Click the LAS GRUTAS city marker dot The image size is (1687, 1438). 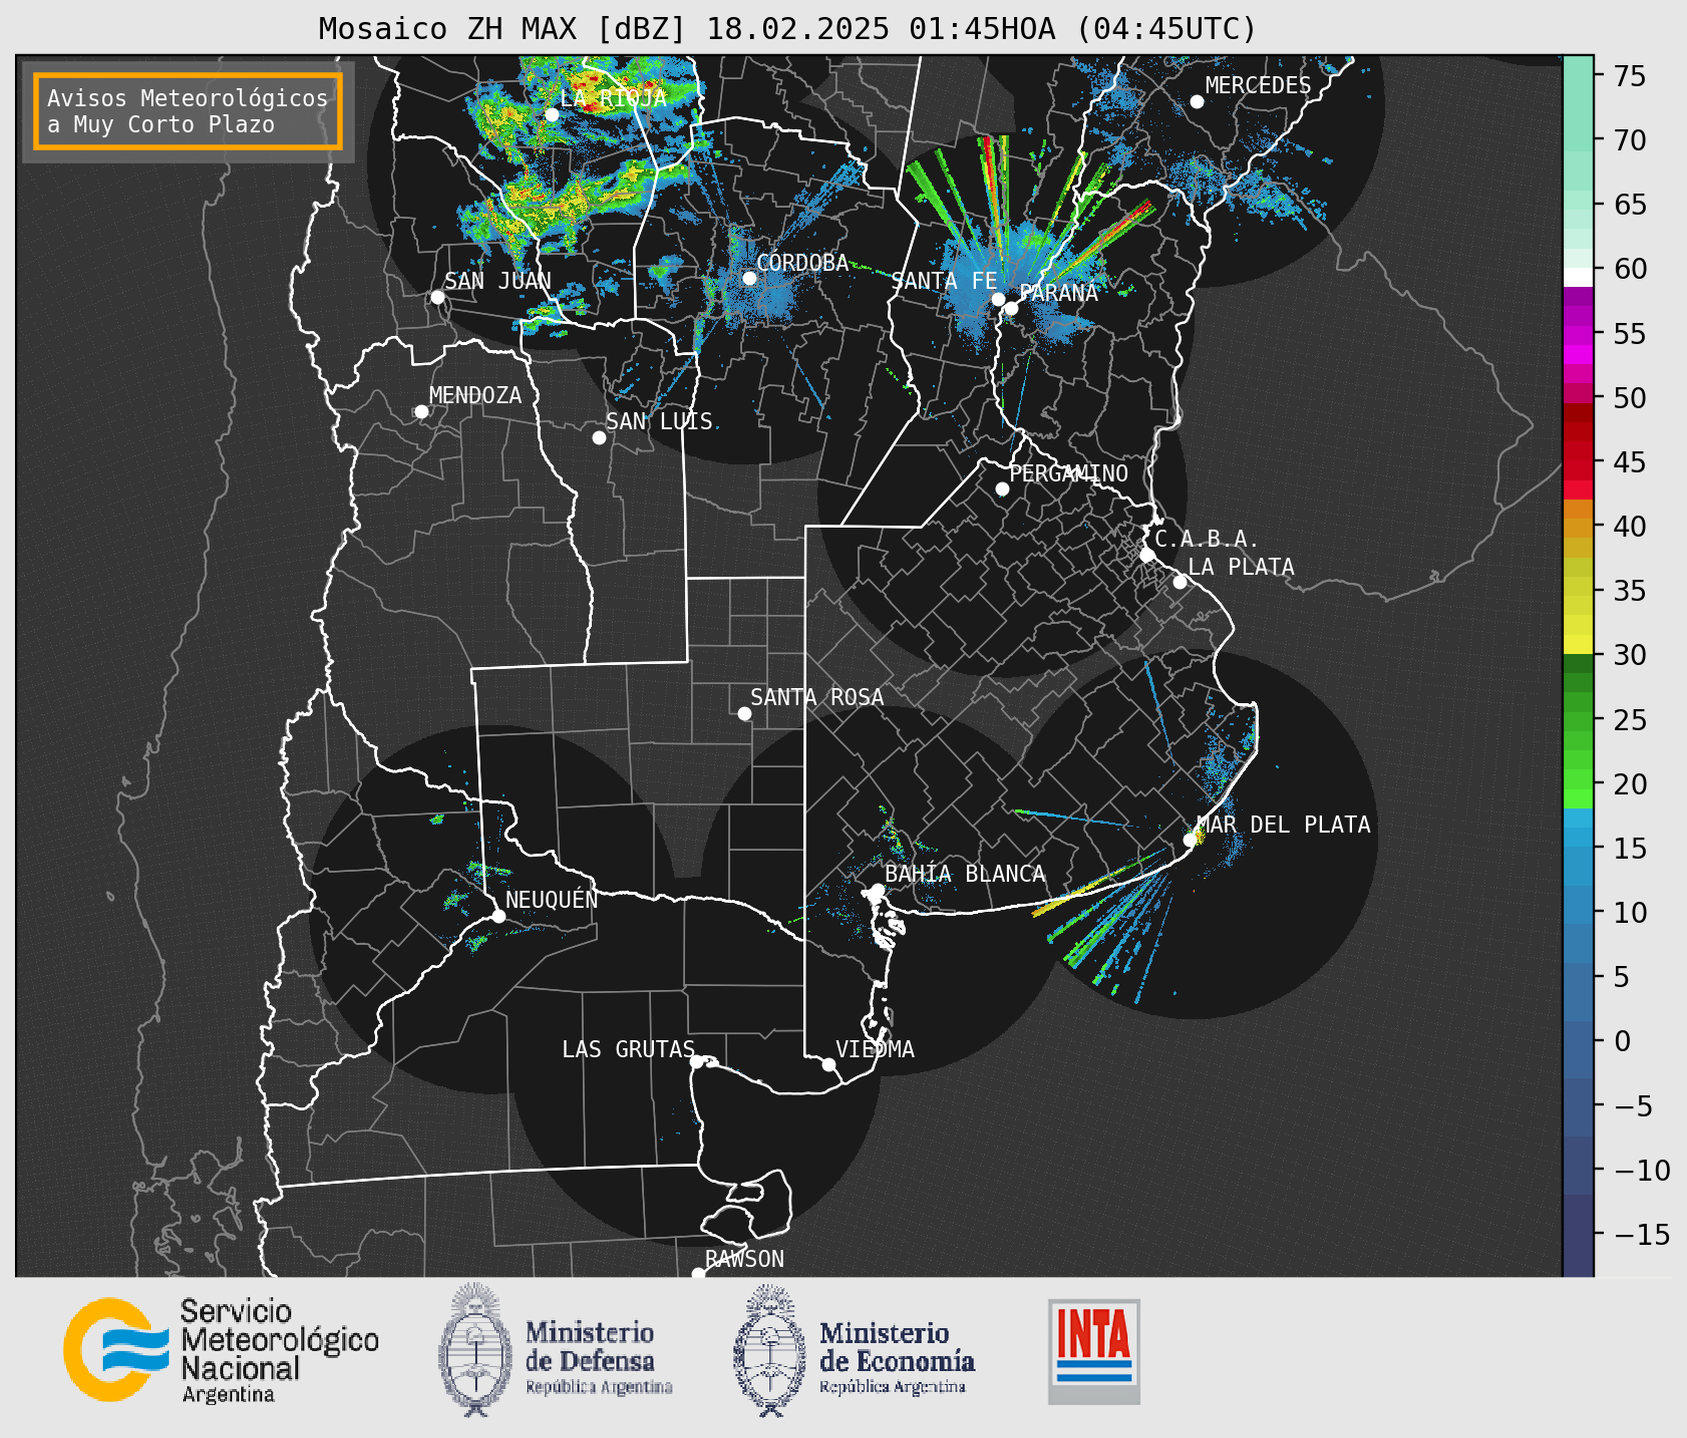(697, 1062)
